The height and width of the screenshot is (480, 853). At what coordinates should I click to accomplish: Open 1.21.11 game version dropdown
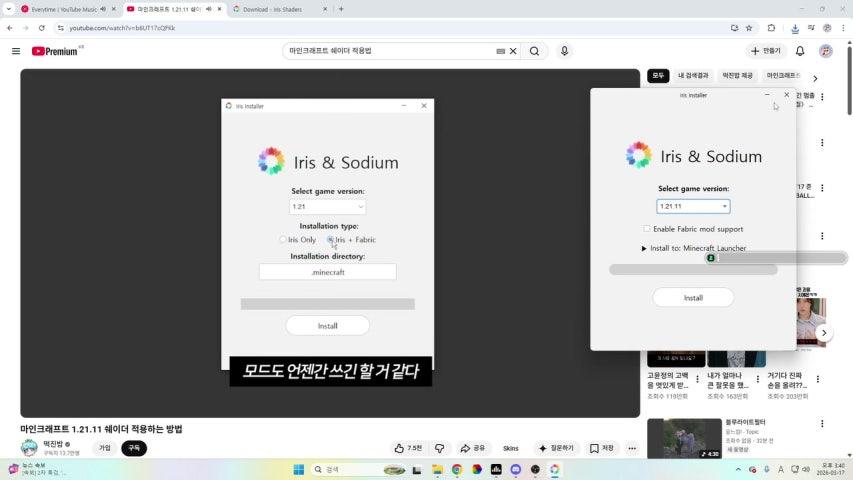(x=693, y=206)
